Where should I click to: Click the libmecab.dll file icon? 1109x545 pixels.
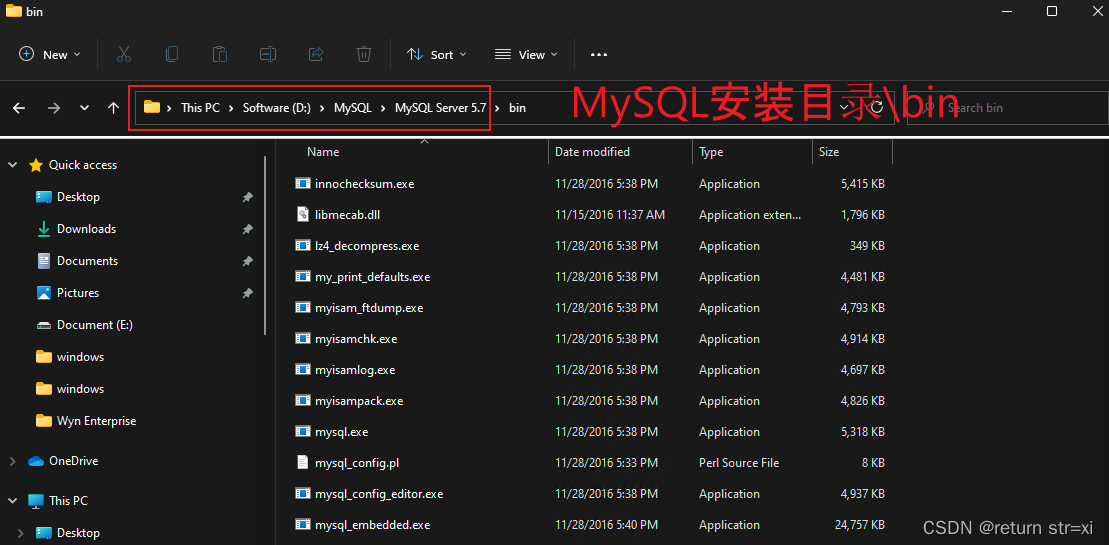coord(303,215)
